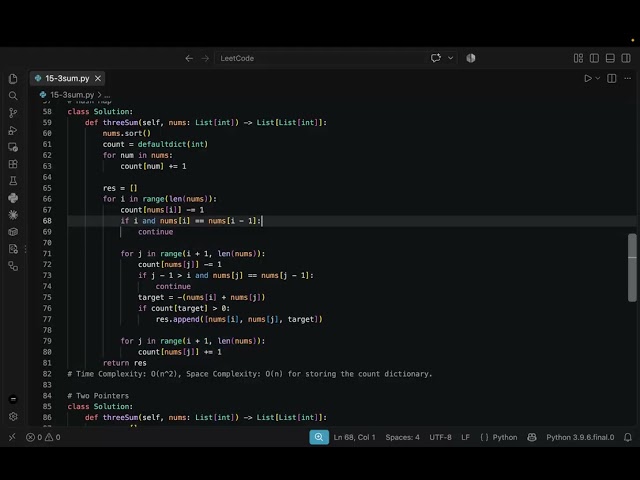Open the Source Control view

pyautogui.click(x=13, y=113)
